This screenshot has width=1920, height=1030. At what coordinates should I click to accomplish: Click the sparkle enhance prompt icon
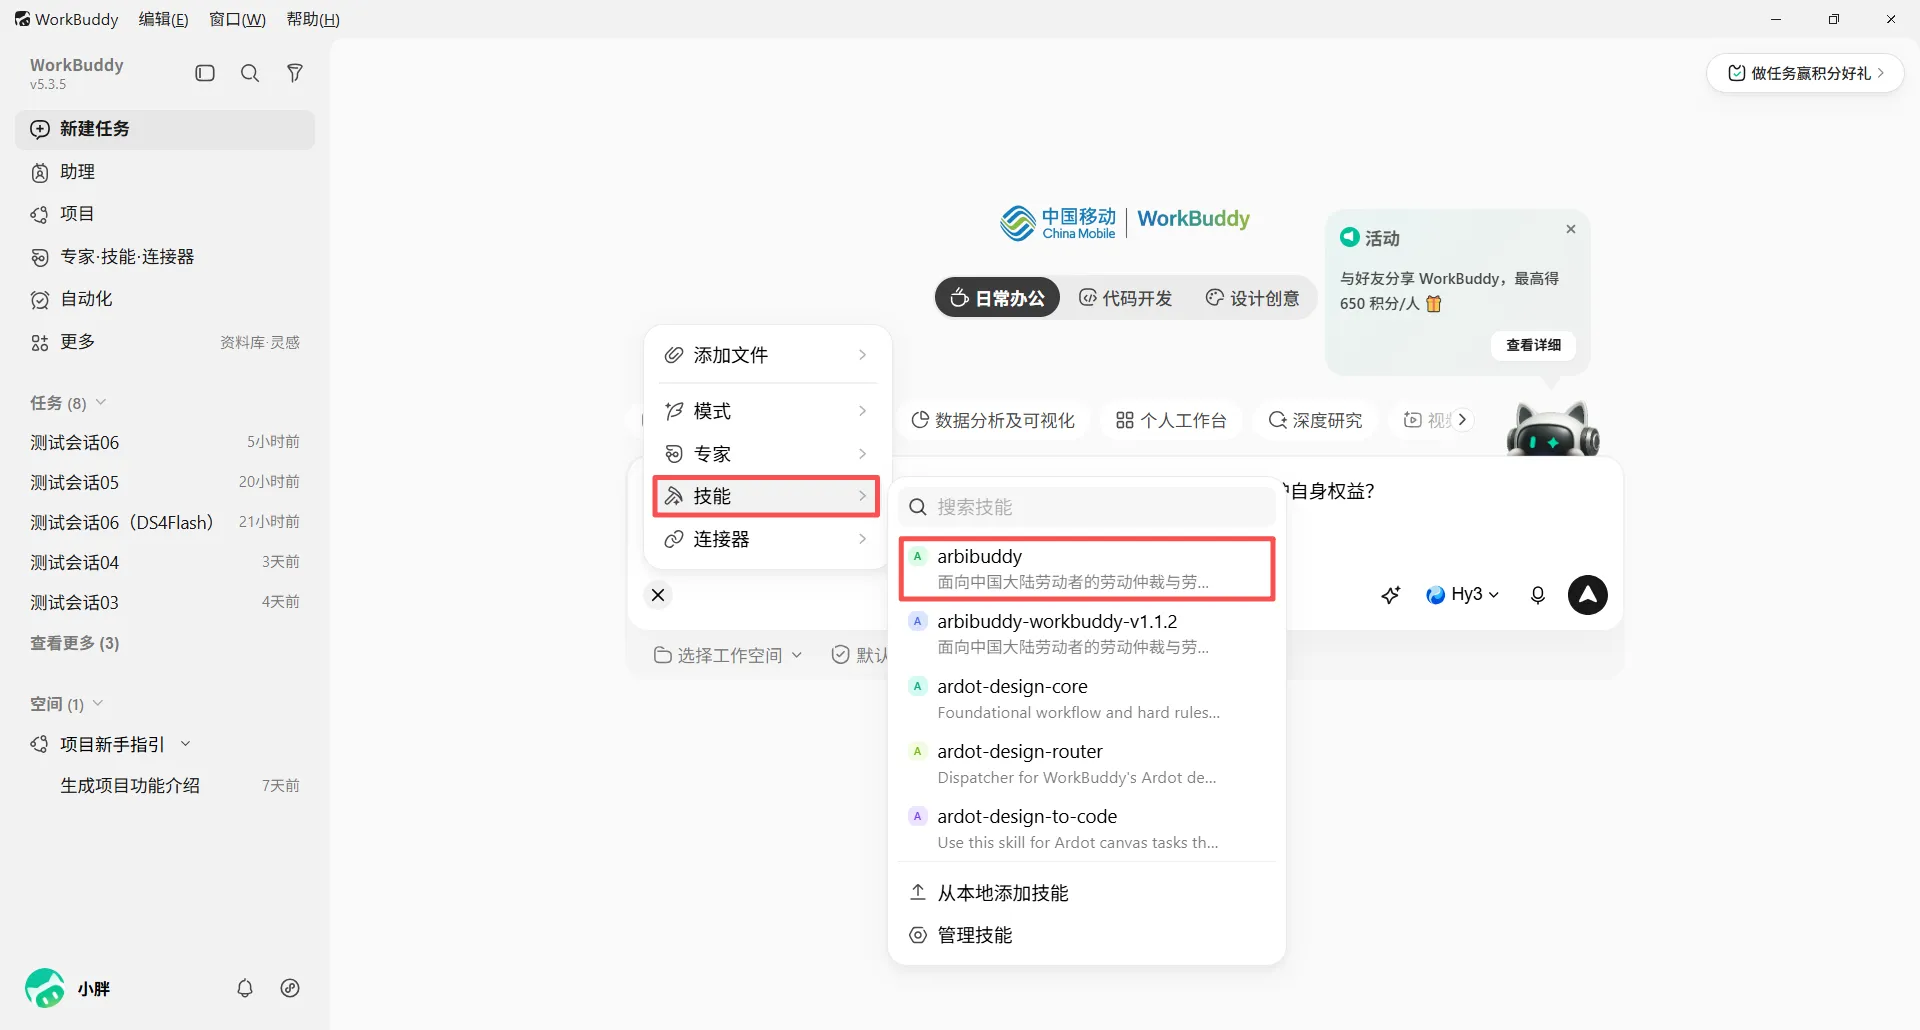1391,595
